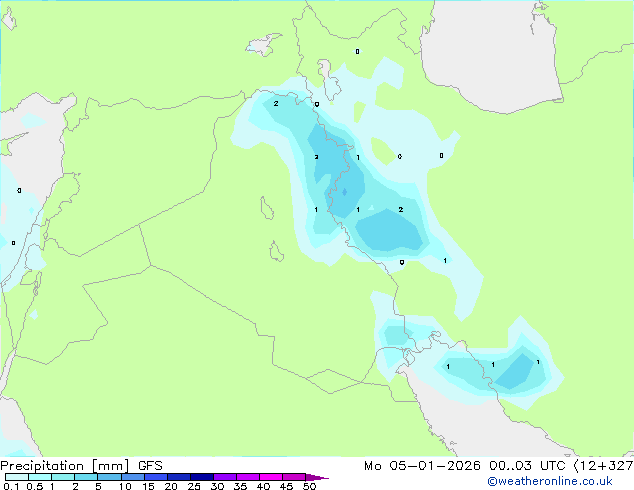
Task: Click the '15' legend scale label
Action: [148, 486]
